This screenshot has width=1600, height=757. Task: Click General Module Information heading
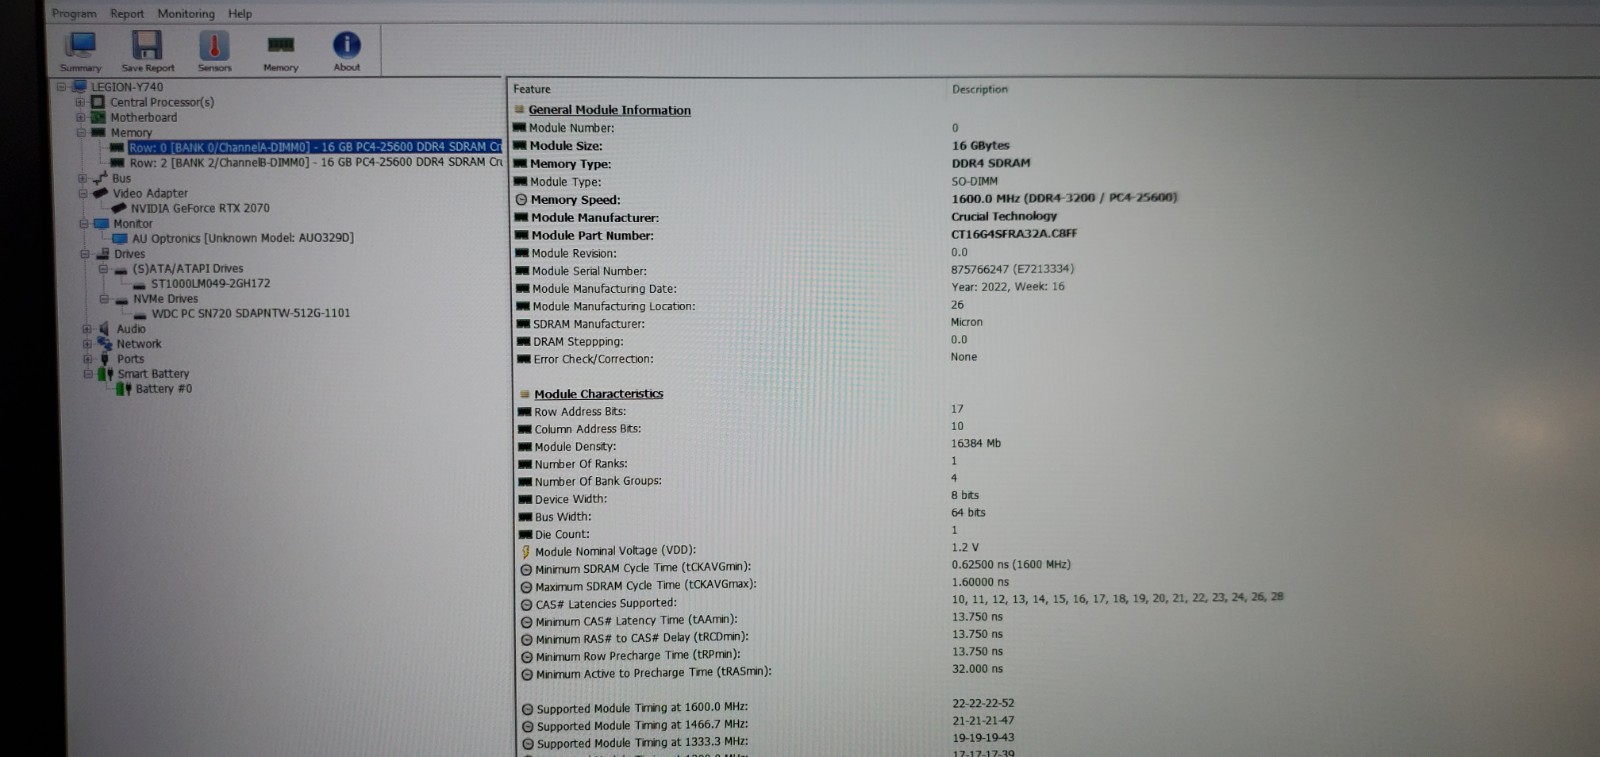point(610,110)
